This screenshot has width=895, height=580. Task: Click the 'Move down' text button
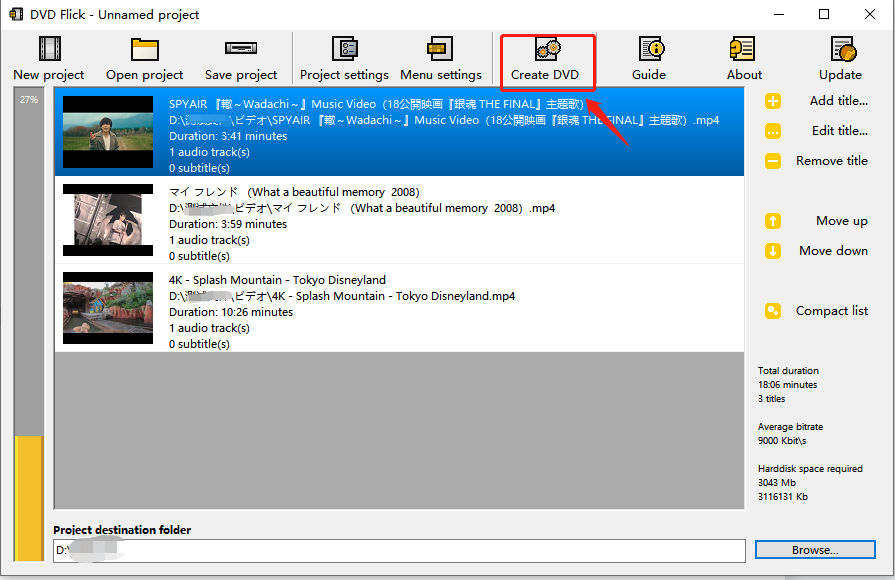(x=833, y=251)
